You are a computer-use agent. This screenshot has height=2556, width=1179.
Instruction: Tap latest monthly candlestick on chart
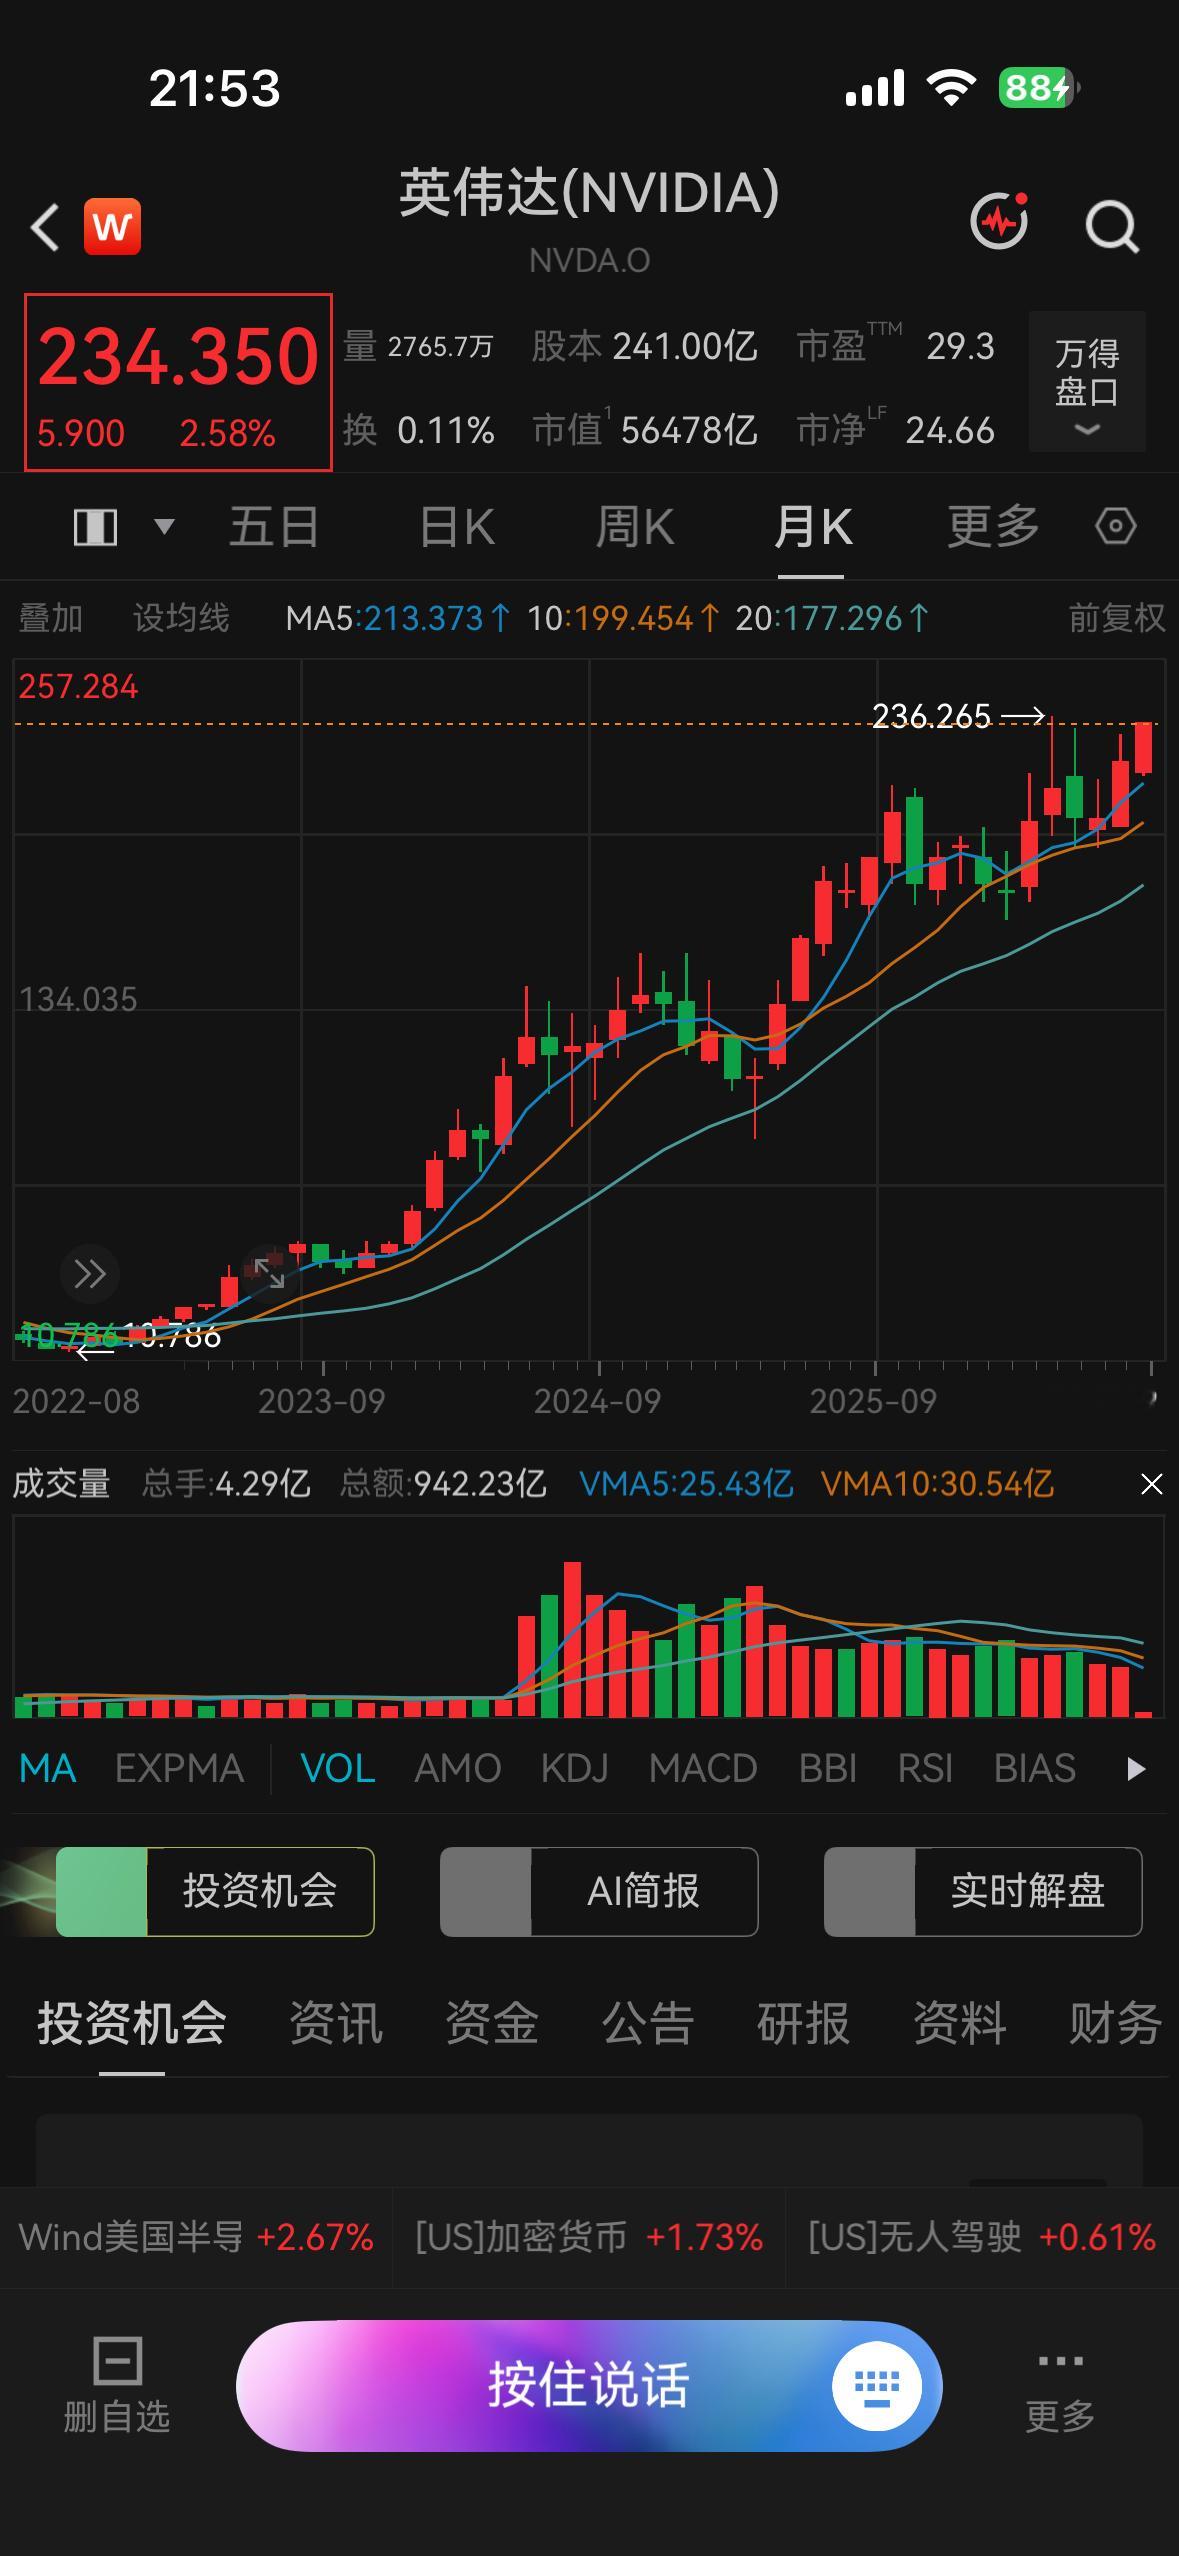pos(1144,748)
